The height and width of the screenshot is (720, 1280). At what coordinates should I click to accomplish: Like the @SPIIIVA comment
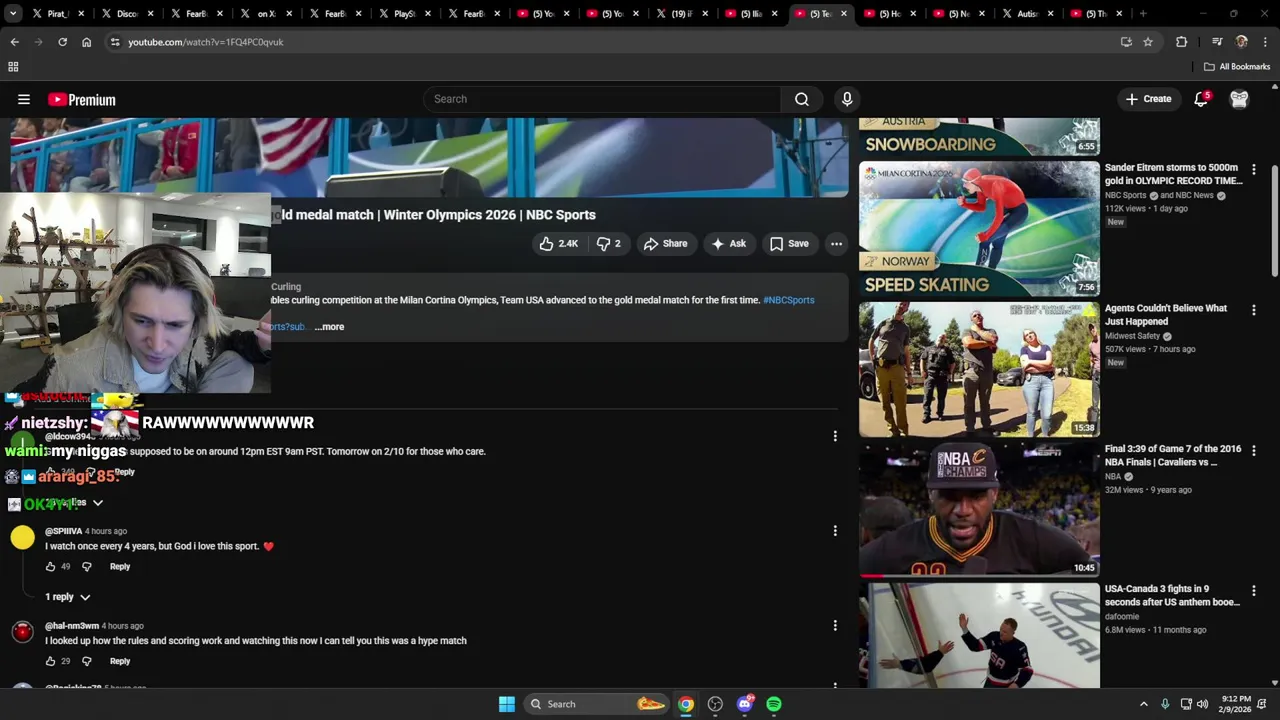(x=50, y=566)
